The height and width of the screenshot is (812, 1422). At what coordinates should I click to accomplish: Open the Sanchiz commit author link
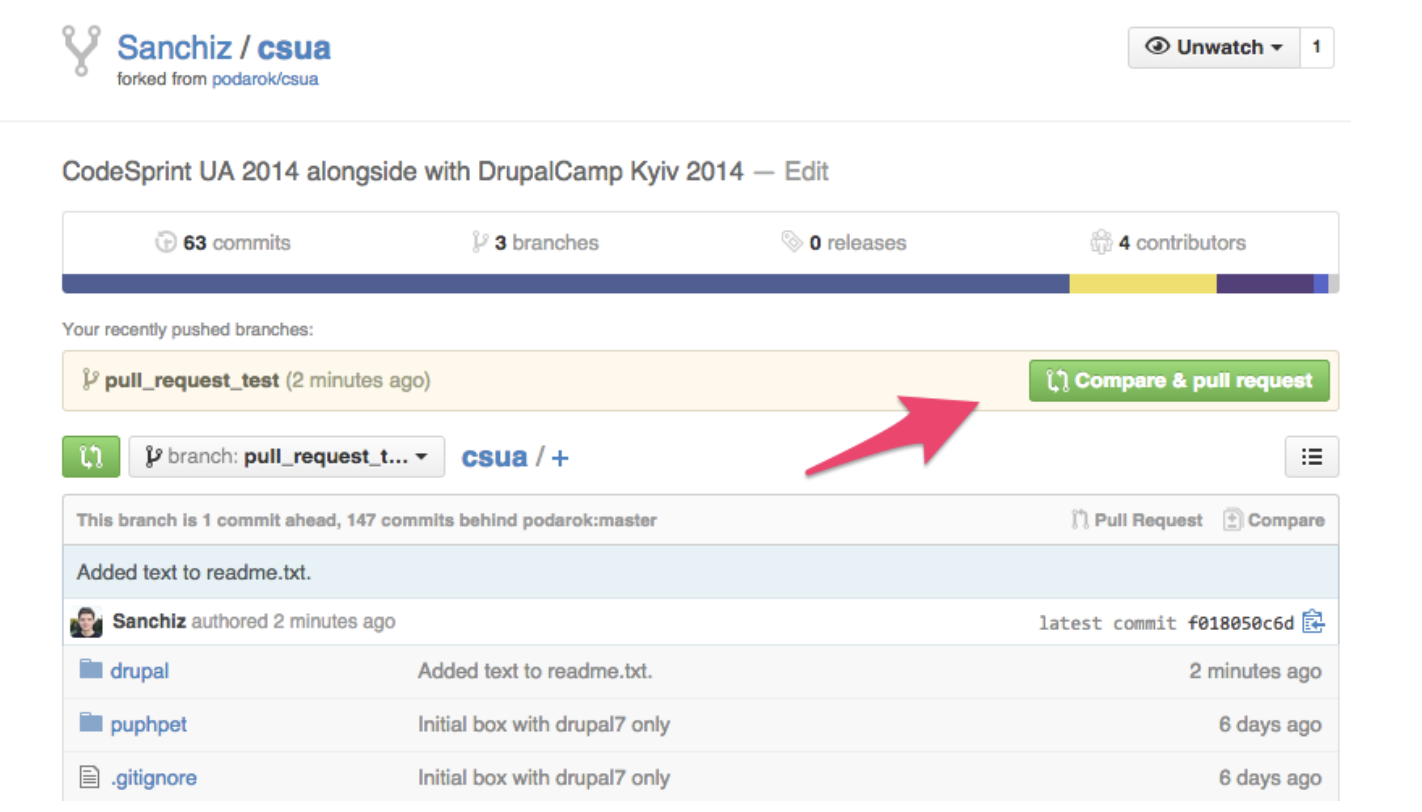pyautogui.click(x=149, y=621)
